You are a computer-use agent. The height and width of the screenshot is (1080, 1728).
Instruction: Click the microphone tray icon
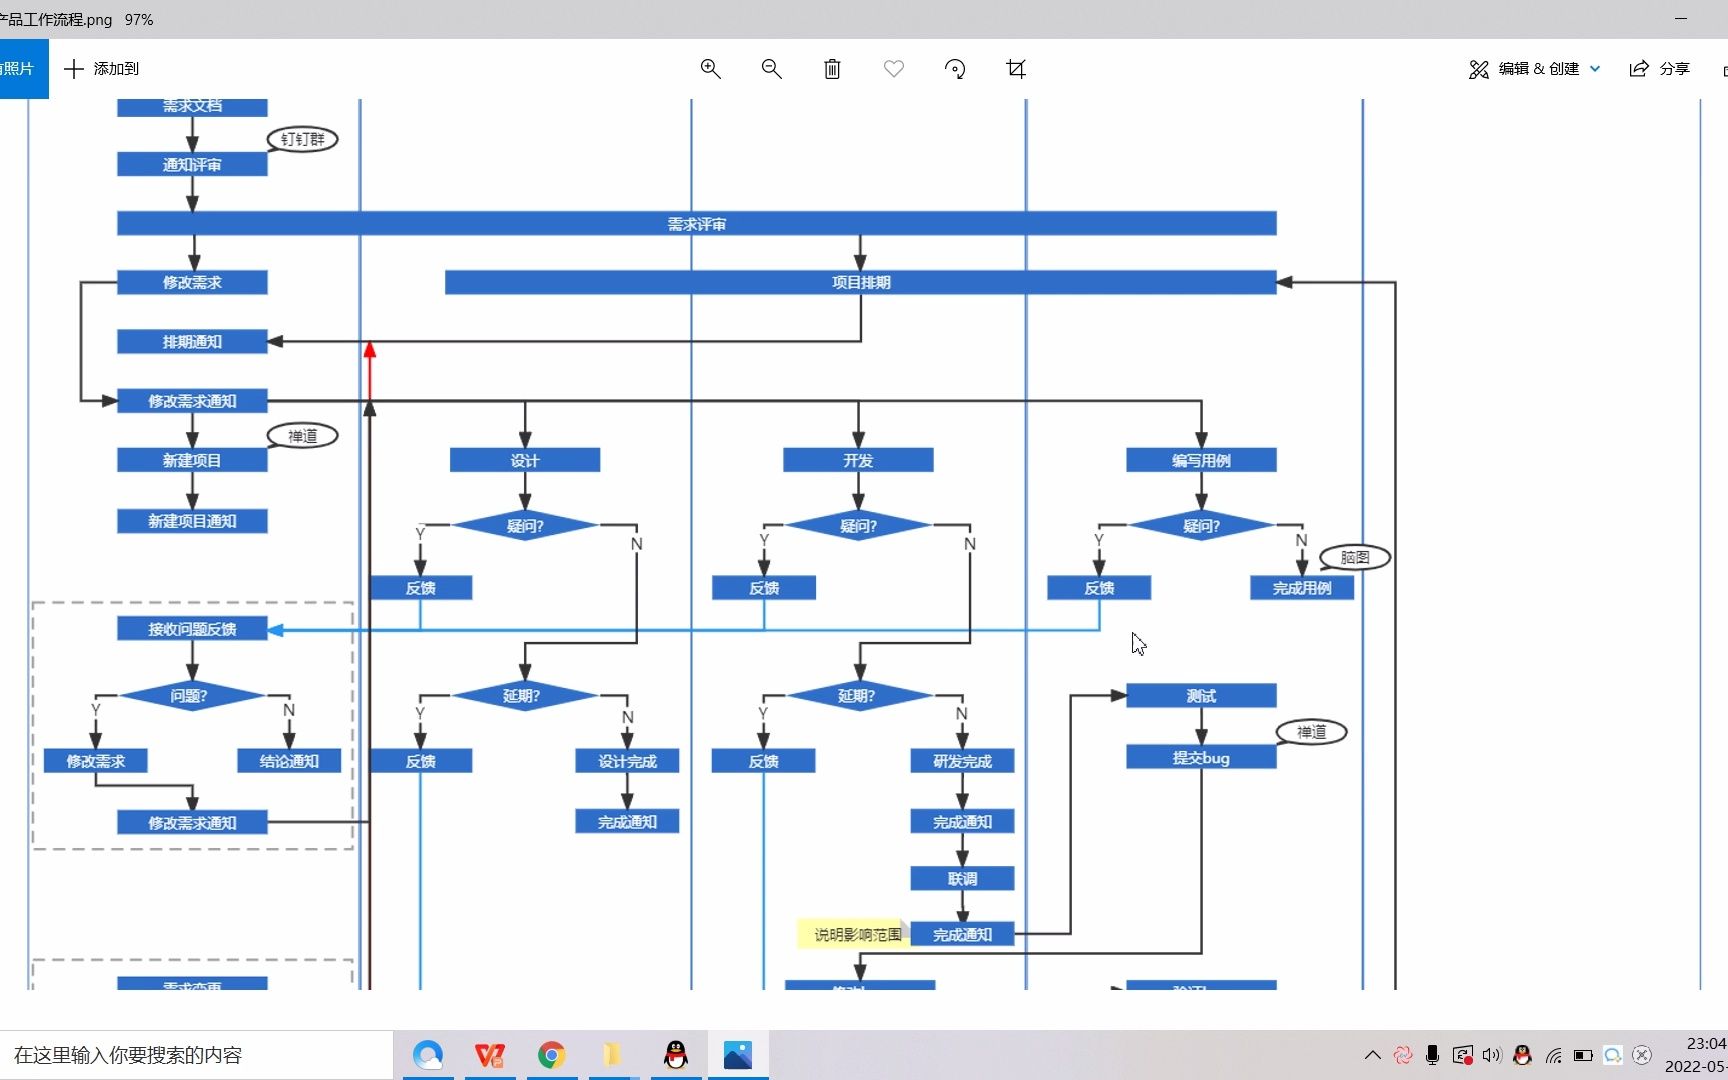[1432, 1055]
